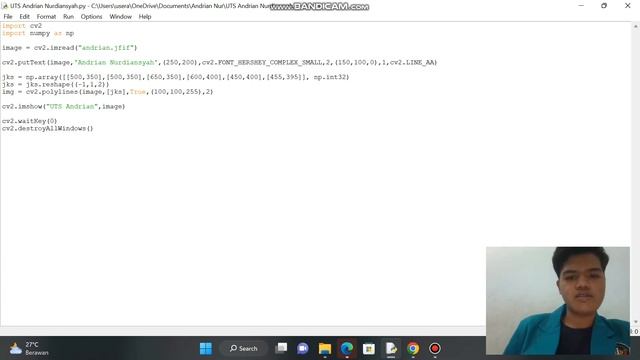Select the Python IDLE taskbar icon
The width and height of the screenshot is (640, 360).
(x=391, y=348)
